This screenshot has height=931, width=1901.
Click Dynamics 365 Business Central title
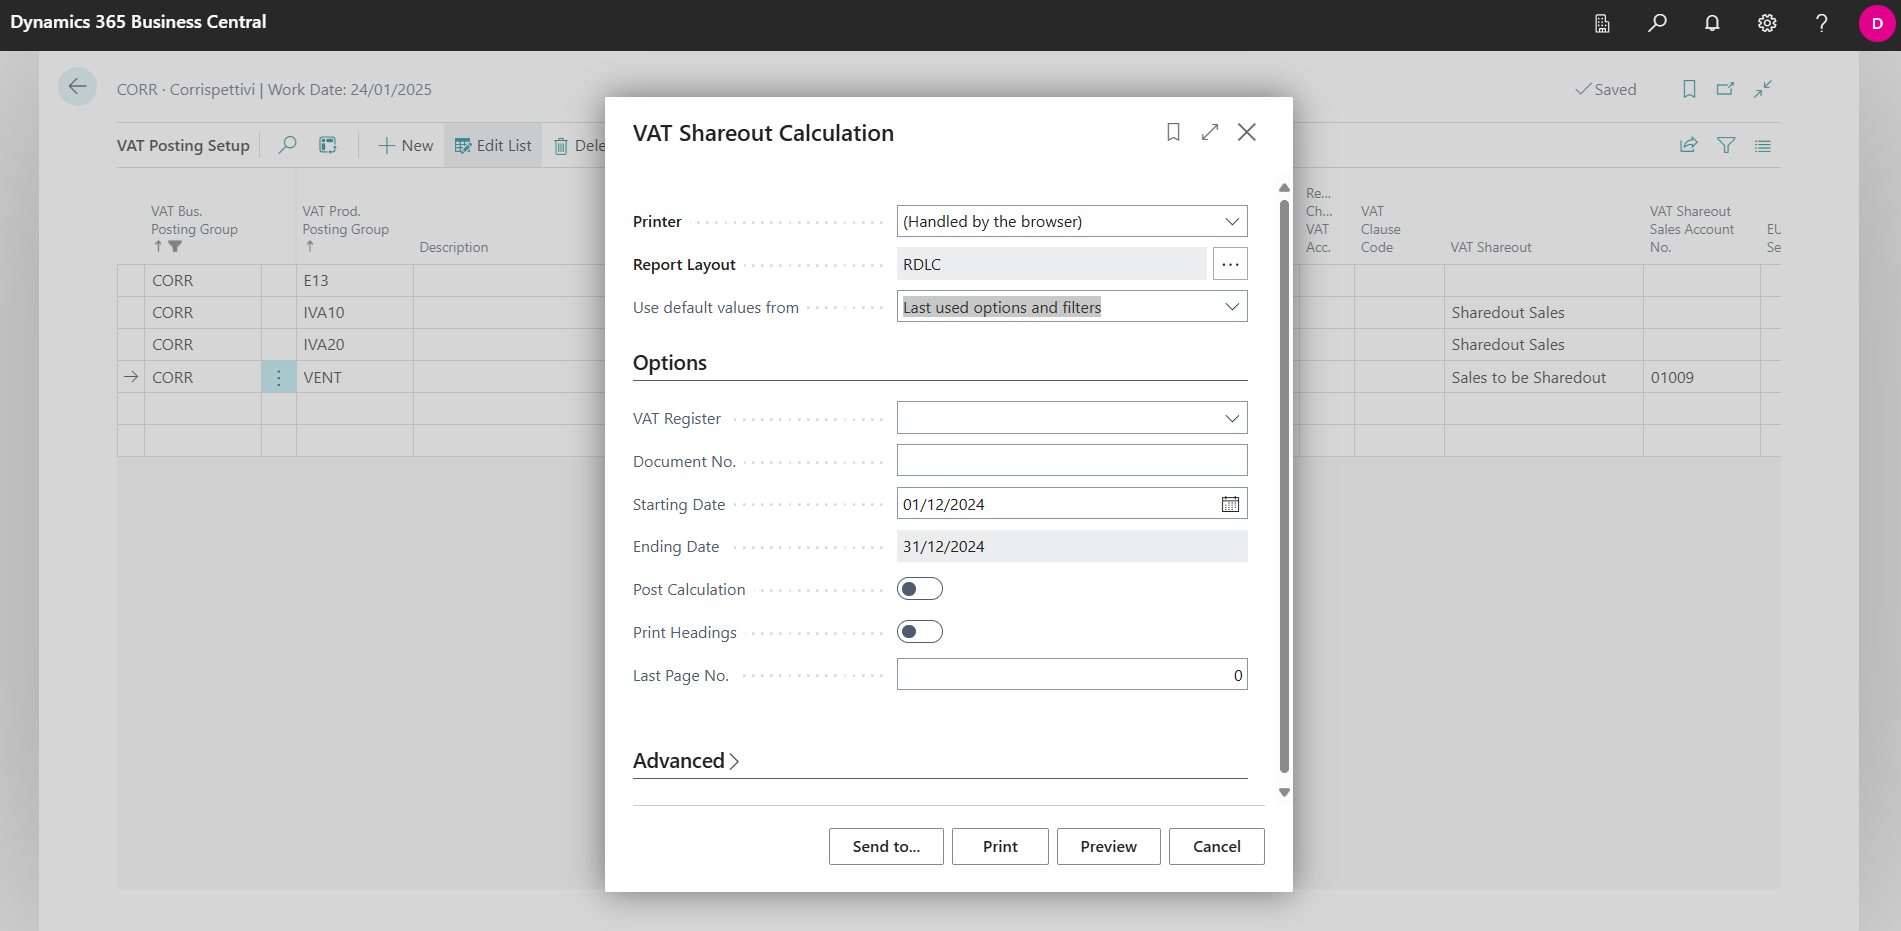138,22
